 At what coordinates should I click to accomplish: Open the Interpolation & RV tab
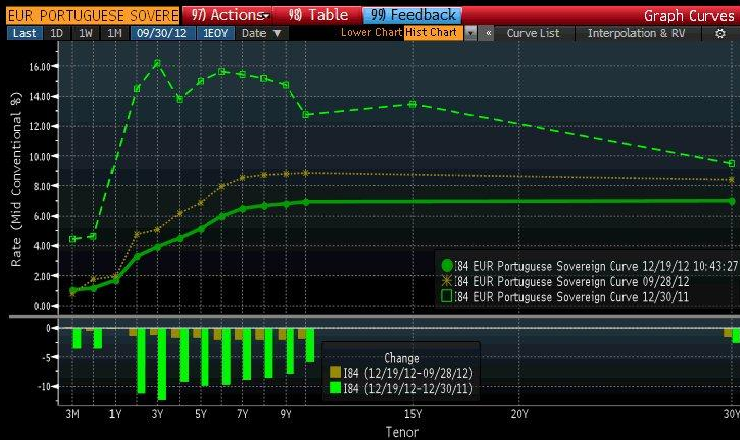(x=636, y=33)
